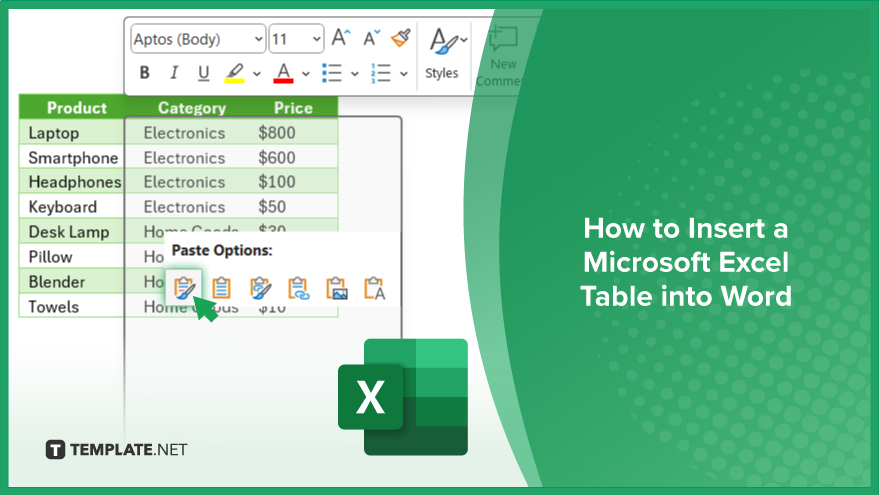Screen dimensions: 880x495
Task: Click the New Comment button
Action: [x=502, y=56]
